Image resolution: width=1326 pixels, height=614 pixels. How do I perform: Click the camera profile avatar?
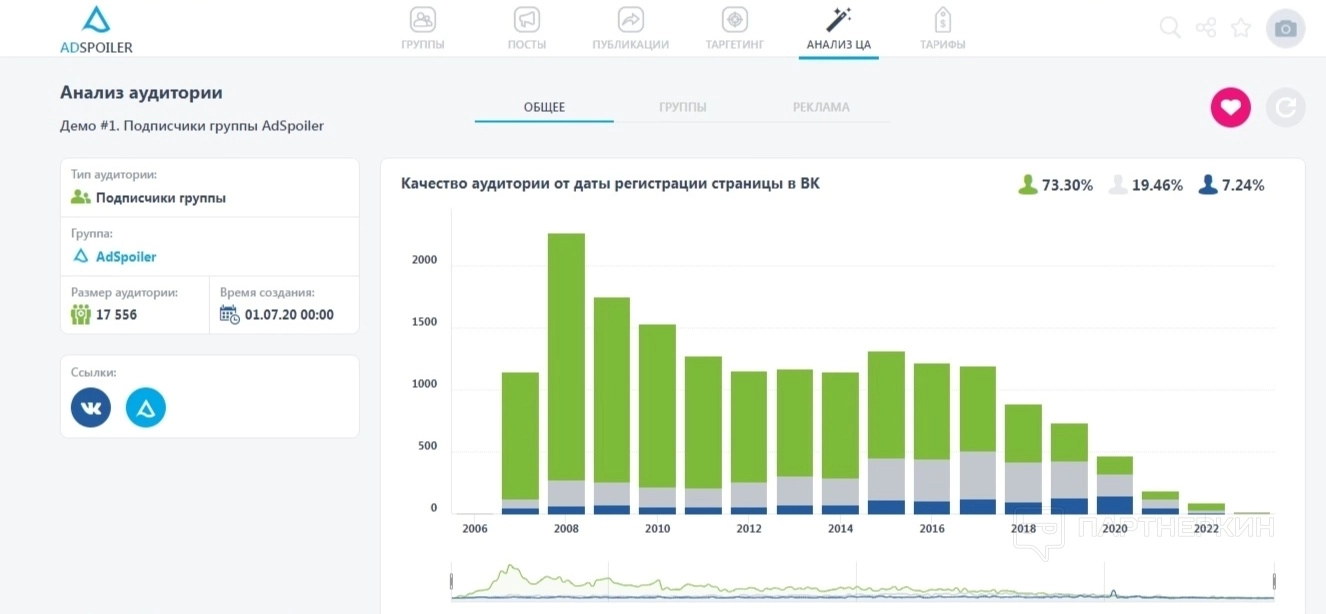(x=1285, y=29)
